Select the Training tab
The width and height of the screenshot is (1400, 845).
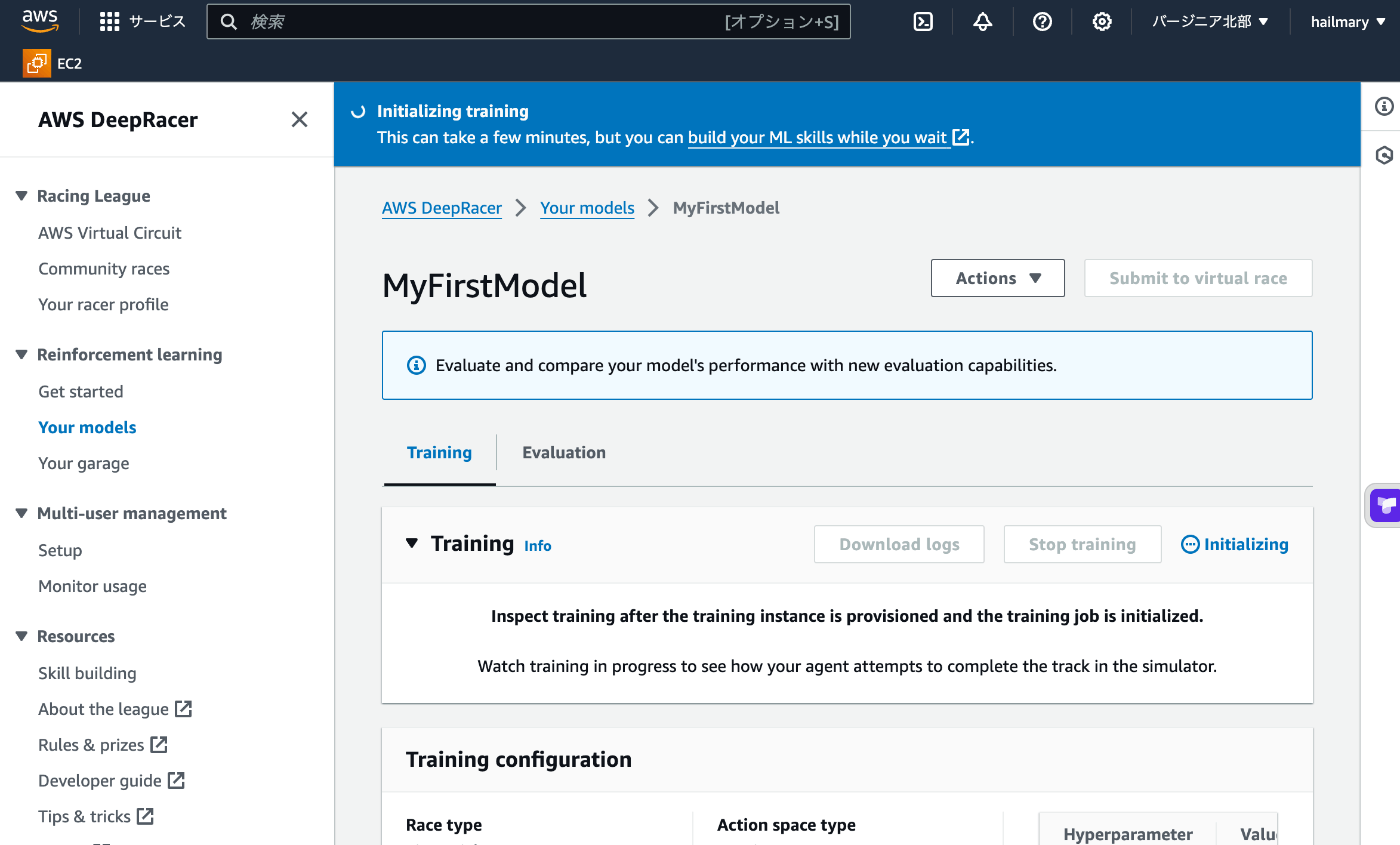click(439, 453)
